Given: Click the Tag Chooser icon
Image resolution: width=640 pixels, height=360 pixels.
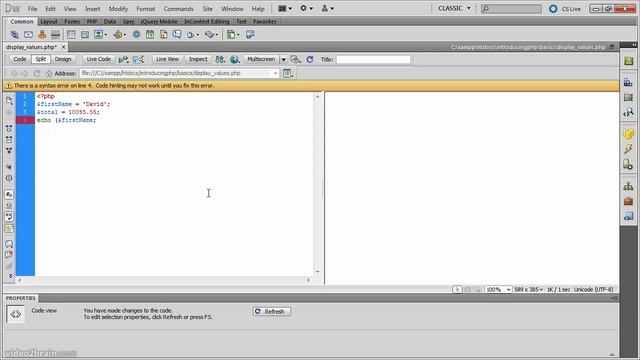Looking at the screenshot, I should [250, 35].
